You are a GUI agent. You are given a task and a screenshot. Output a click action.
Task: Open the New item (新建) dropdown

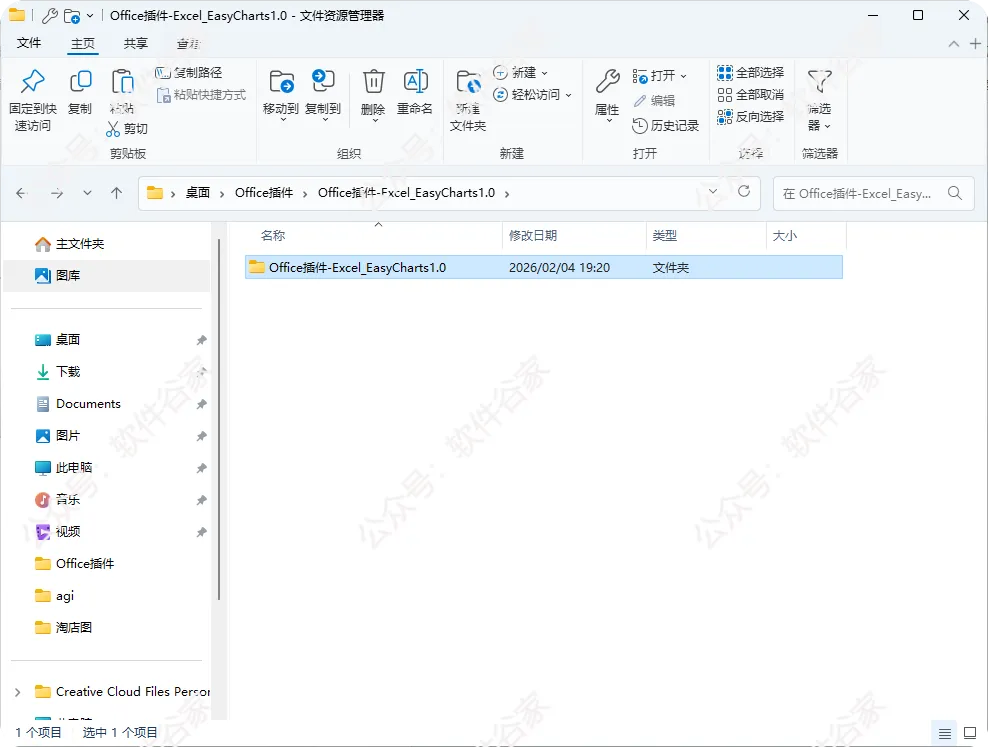(x=520, y=73)
